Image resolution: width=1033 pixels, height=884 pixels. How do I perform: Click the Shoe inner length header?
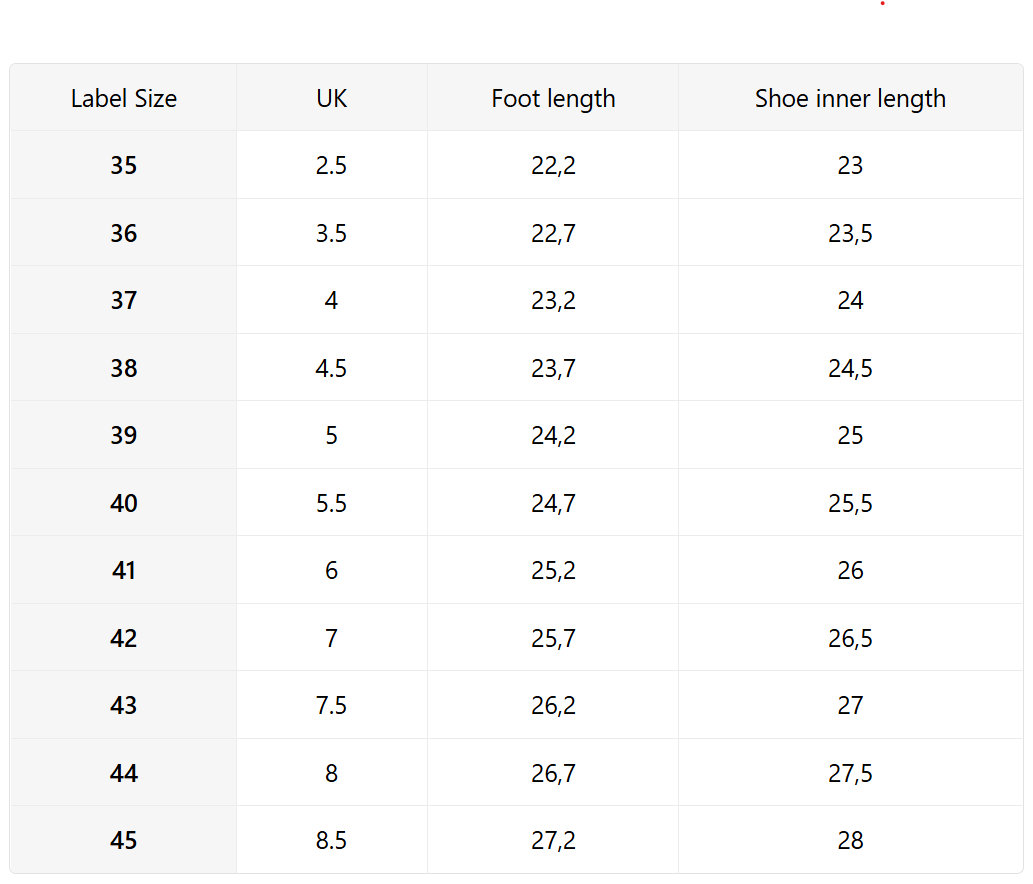pyautogui.click(x=850, y=99)
